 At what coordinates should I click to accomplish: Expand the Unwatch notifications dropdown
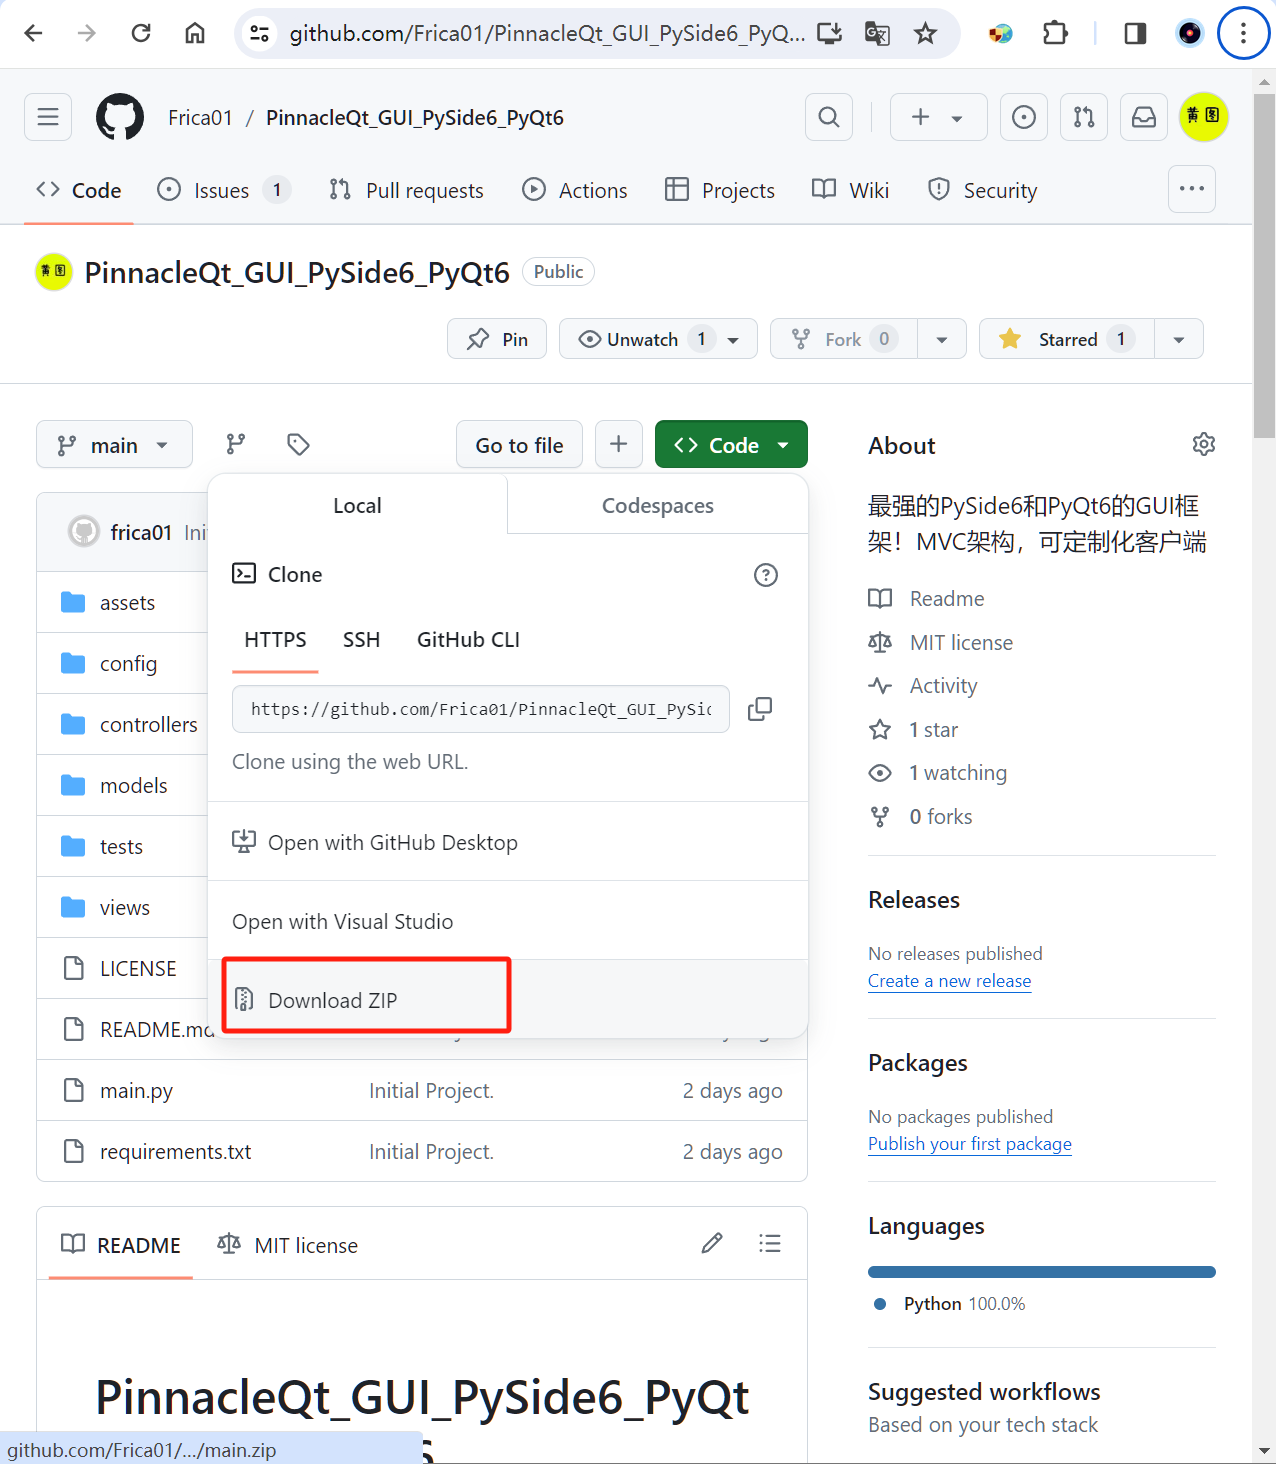(x=658, y=339)
